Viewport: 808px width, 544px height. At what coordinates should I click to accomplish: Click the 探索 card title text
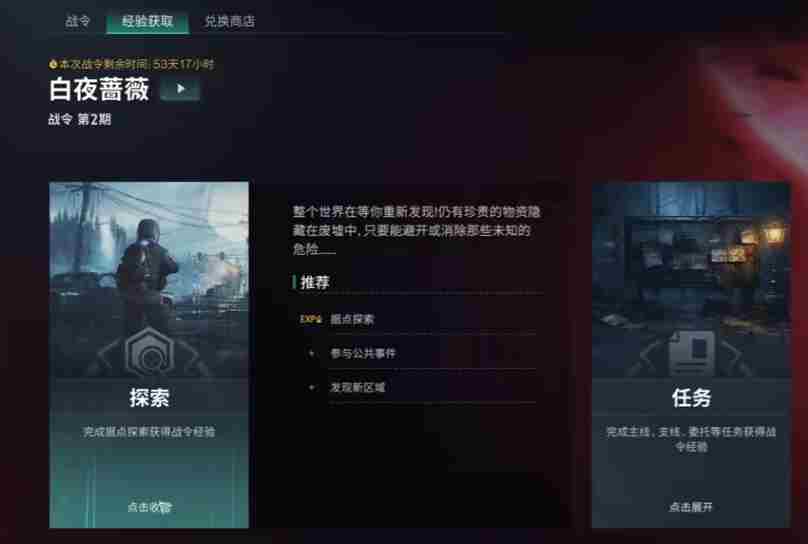click(x=149, y=398)
